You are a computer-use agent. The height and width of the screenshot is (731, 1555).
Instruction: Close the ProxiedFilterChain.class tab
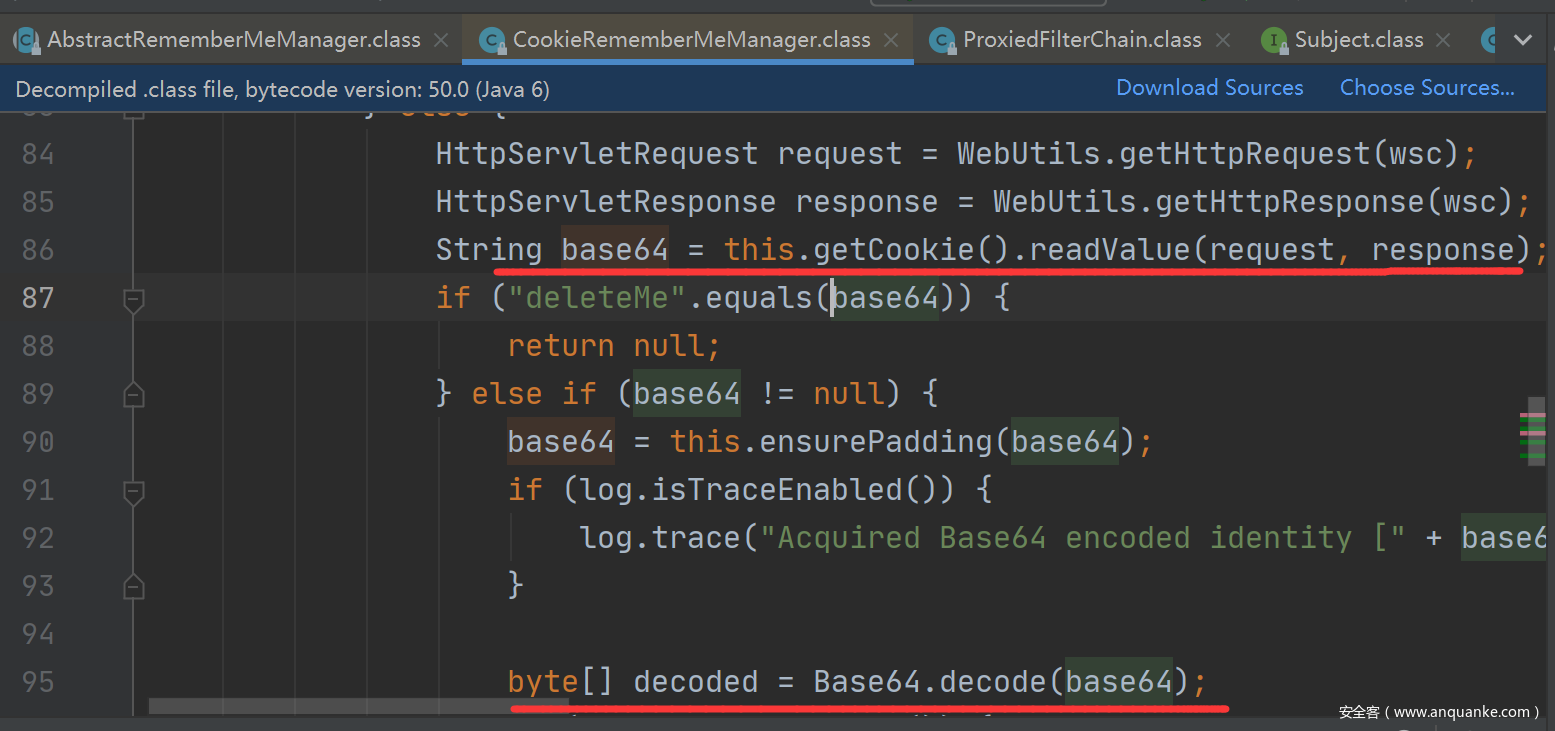pyautogui.click(x=1222, y=41)
